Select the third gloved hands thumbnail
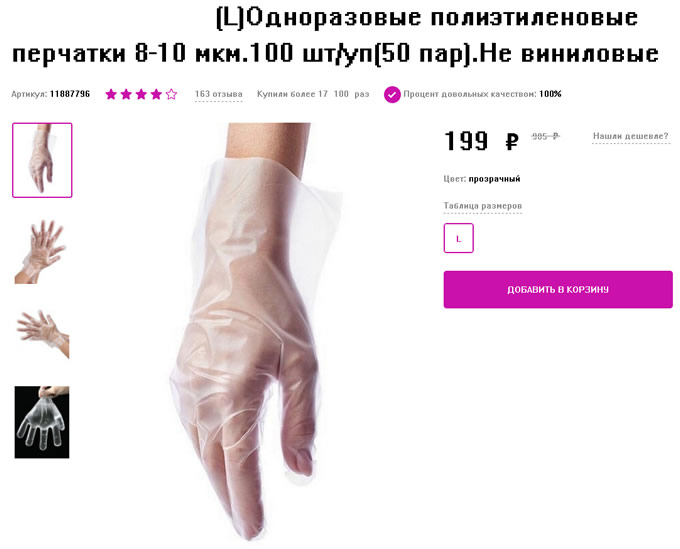 [42, 333]
